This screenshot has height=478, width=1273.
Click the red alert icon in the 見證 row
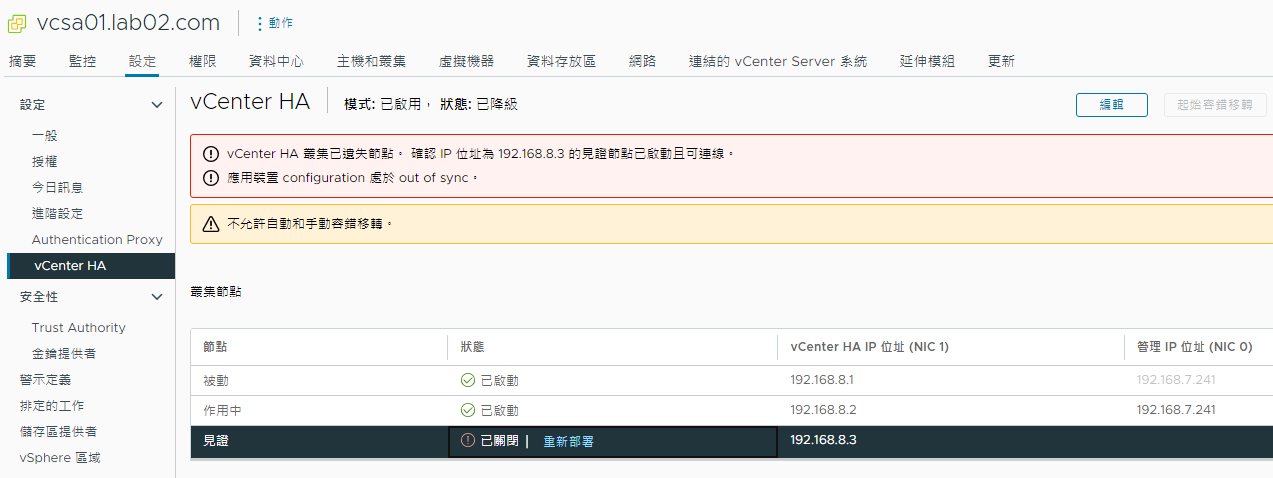[x=467, y=440]
